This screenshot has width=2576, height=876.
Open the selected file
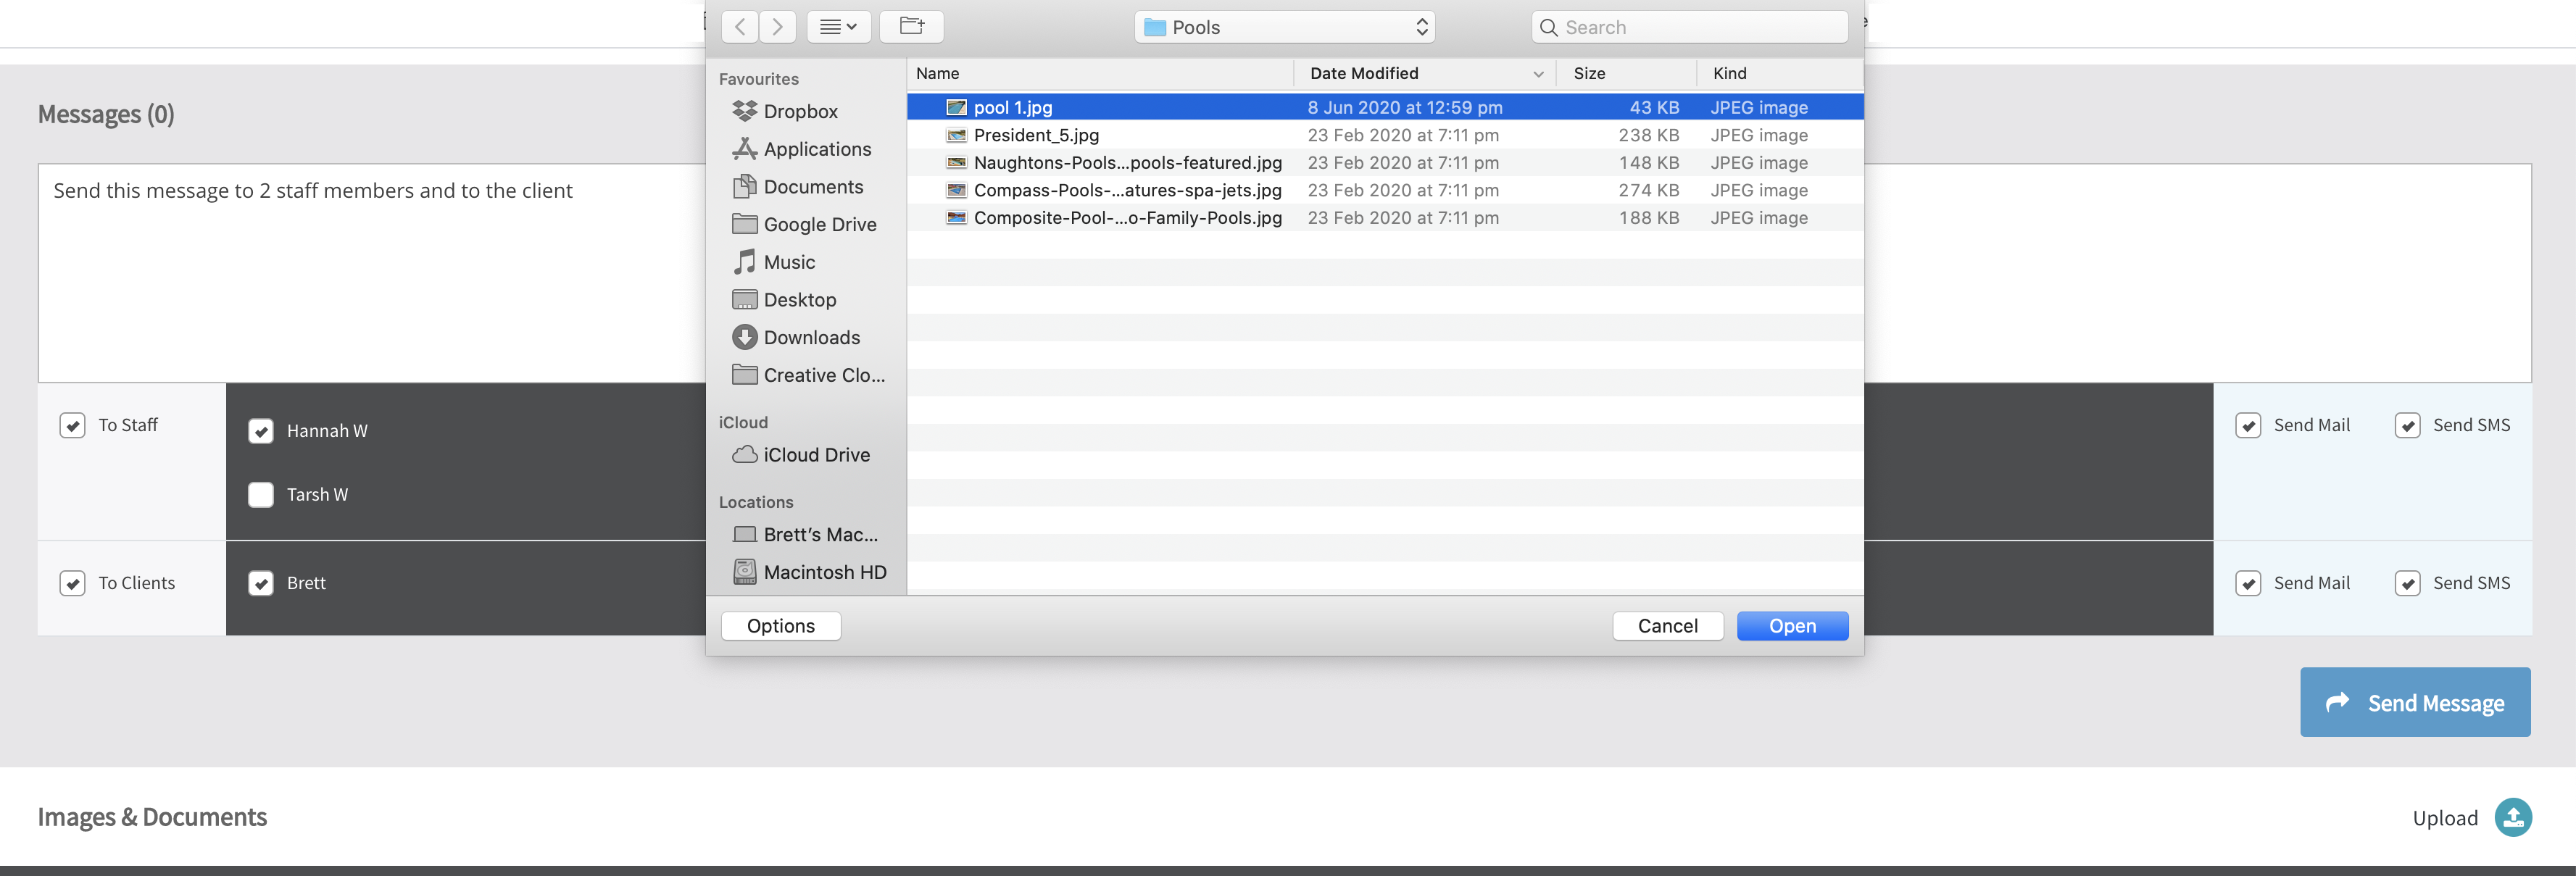tap(1792, 626)
